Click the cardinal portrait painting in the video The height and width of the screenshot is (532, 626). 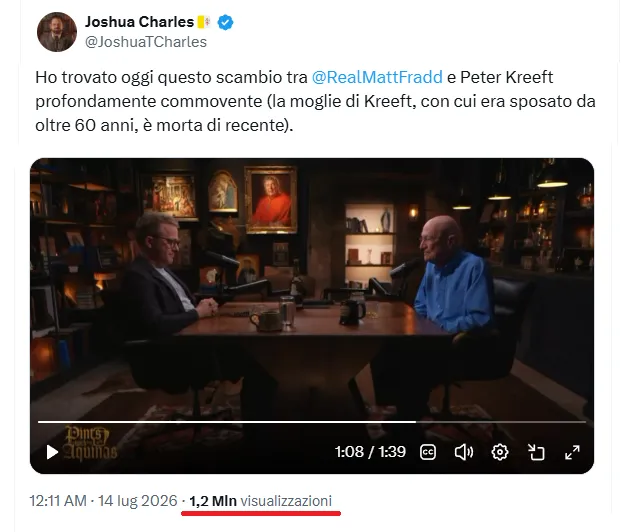click(271, 200)
